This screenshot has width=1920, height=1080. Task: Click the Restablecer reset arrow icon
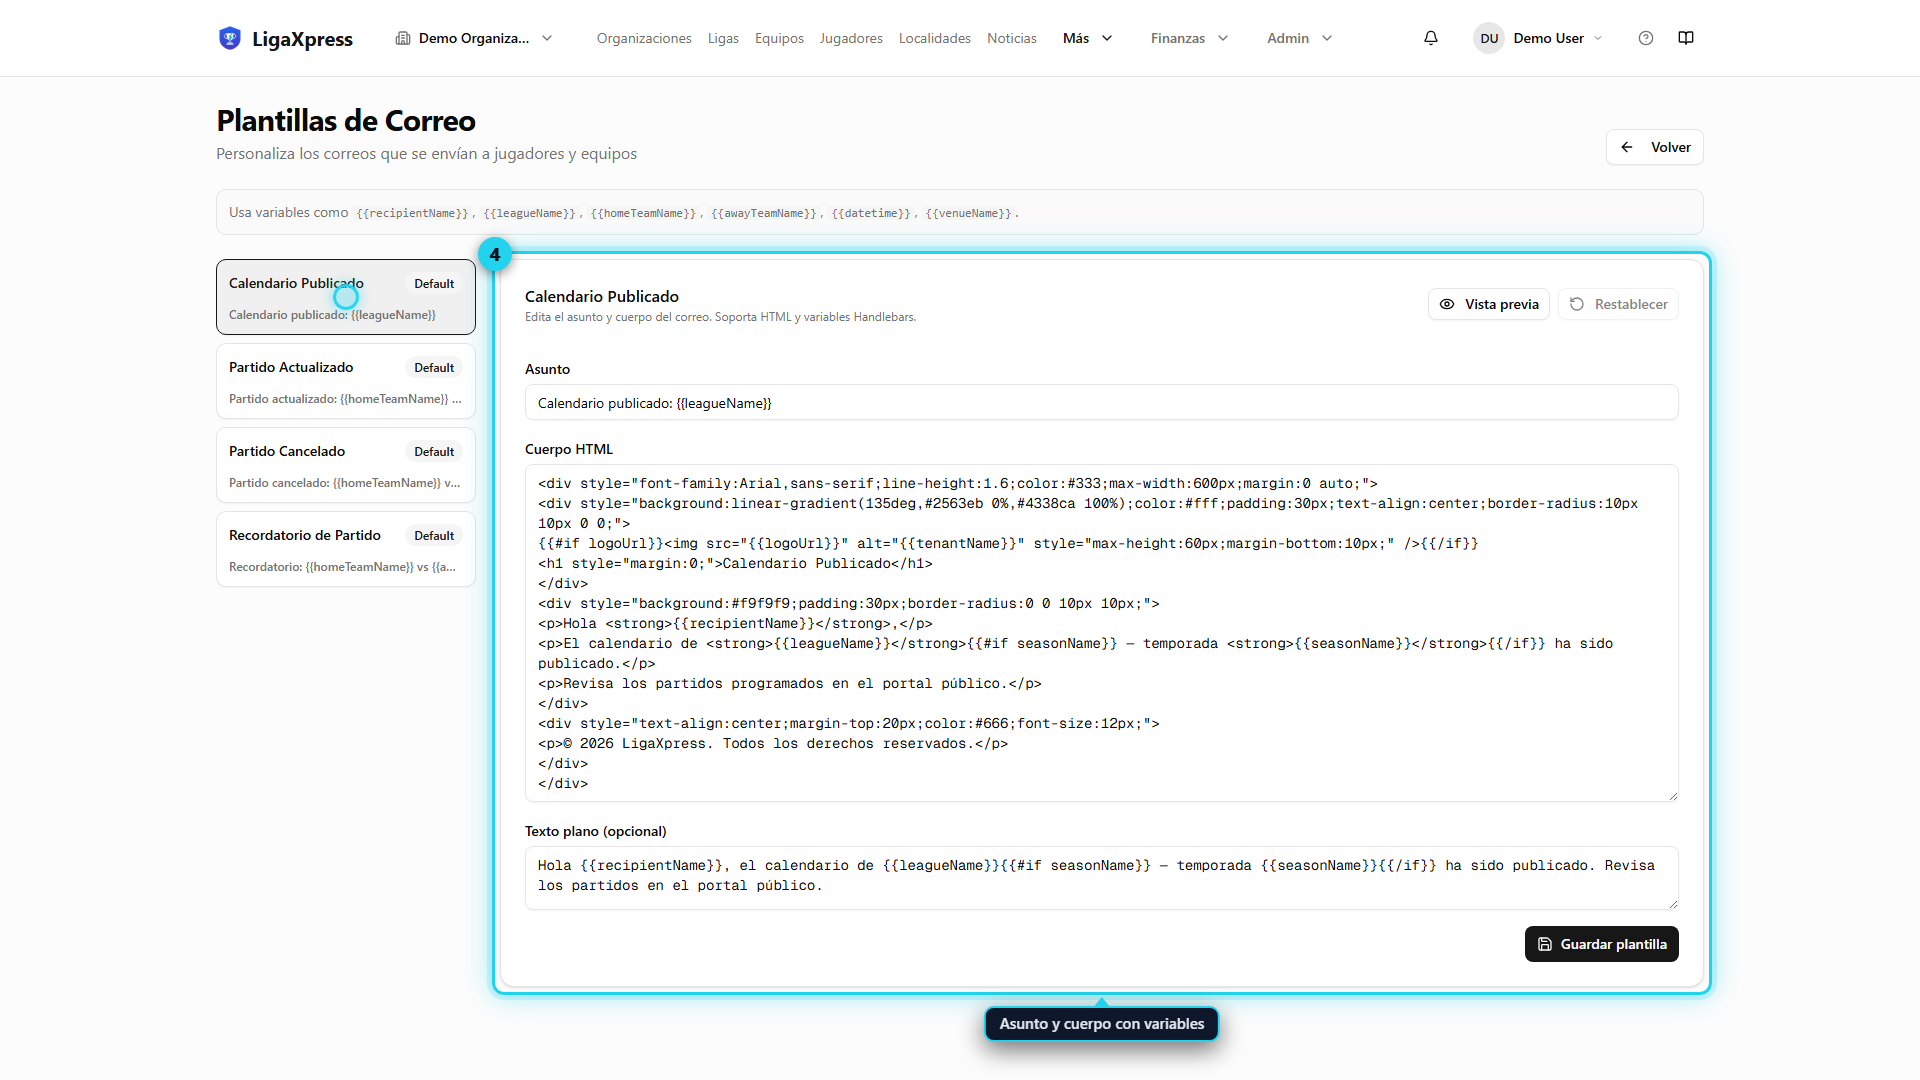(x=1577, y=304)
